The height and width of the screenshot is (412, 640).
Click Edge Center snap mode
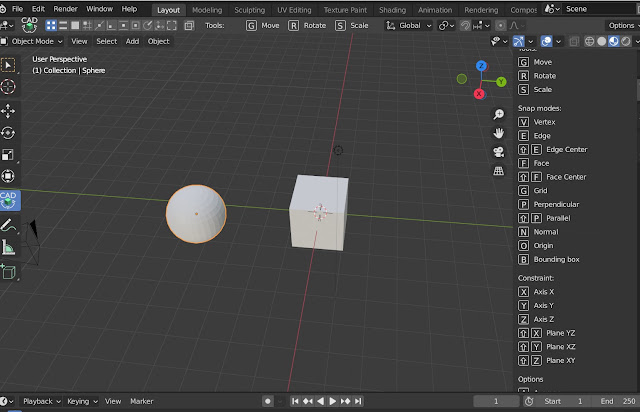[x=553, y=149]
